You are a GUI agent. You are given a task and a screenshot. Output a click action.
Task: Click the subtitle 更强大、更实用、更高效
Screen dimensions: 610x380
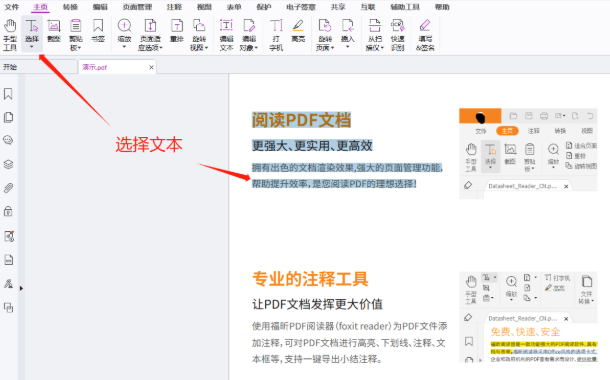[x=312, y=146]
